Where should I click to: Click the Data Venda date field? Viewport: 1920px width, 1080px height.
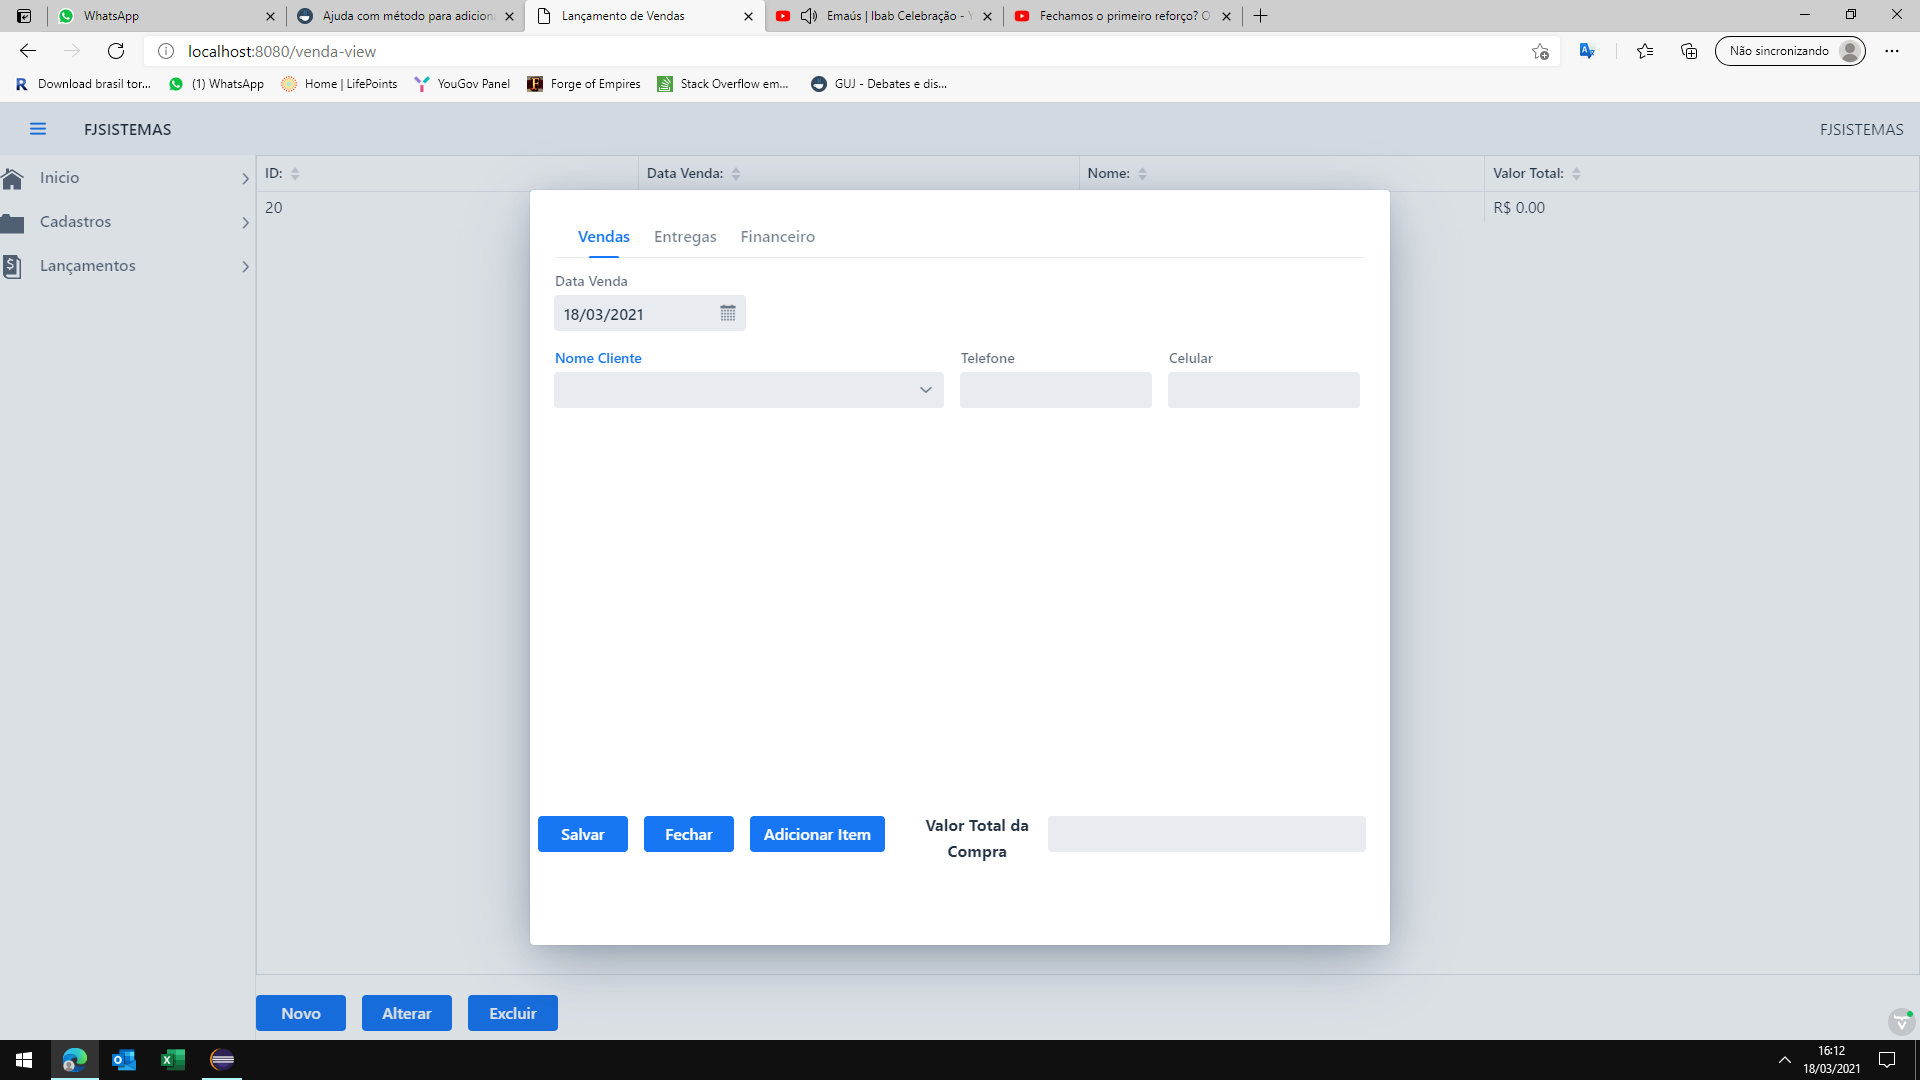pos(650,313)
